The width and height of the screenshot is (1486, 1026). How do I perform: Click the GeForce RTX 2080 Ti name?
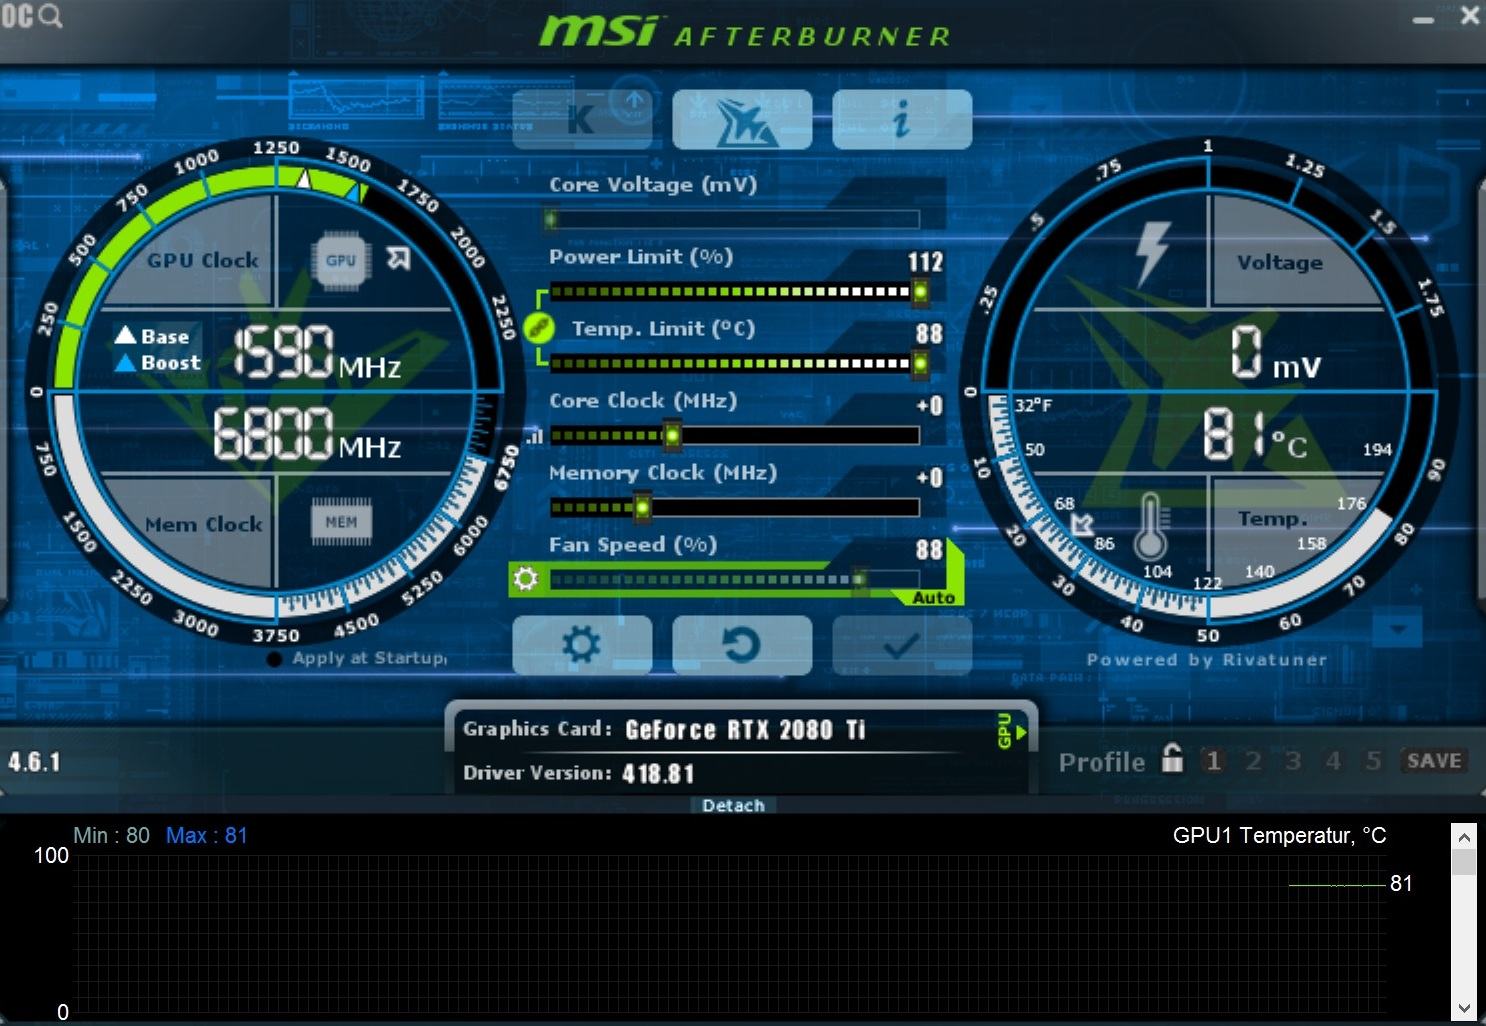(745, 730)
